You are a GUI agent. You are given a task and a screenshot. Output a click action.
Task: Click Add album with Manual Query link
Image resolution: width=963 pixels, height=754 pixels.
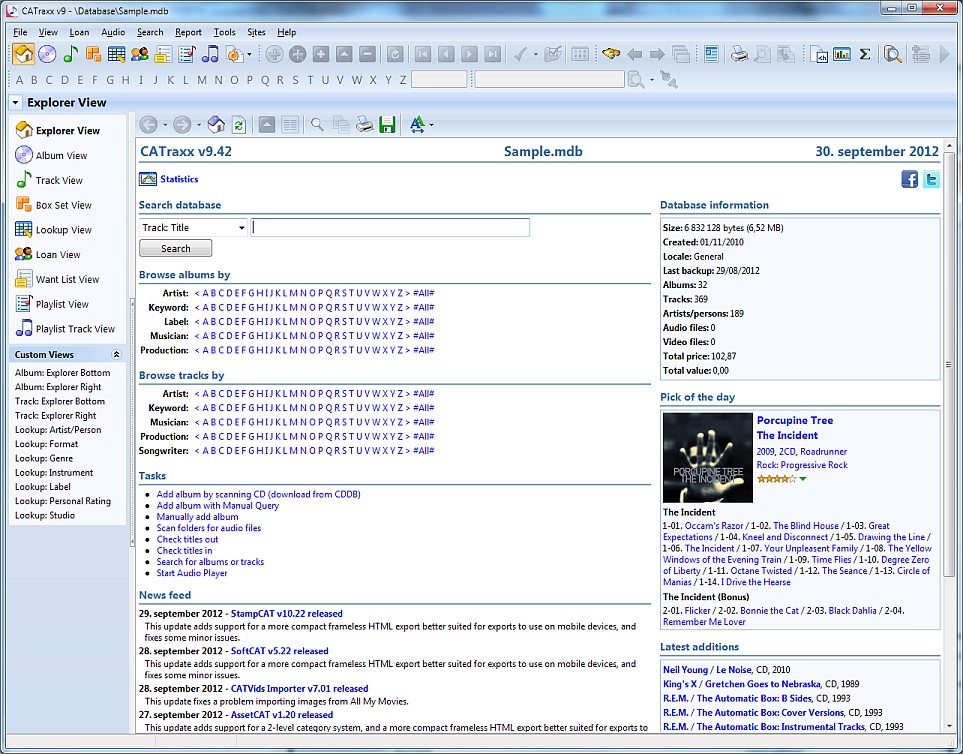217,505
